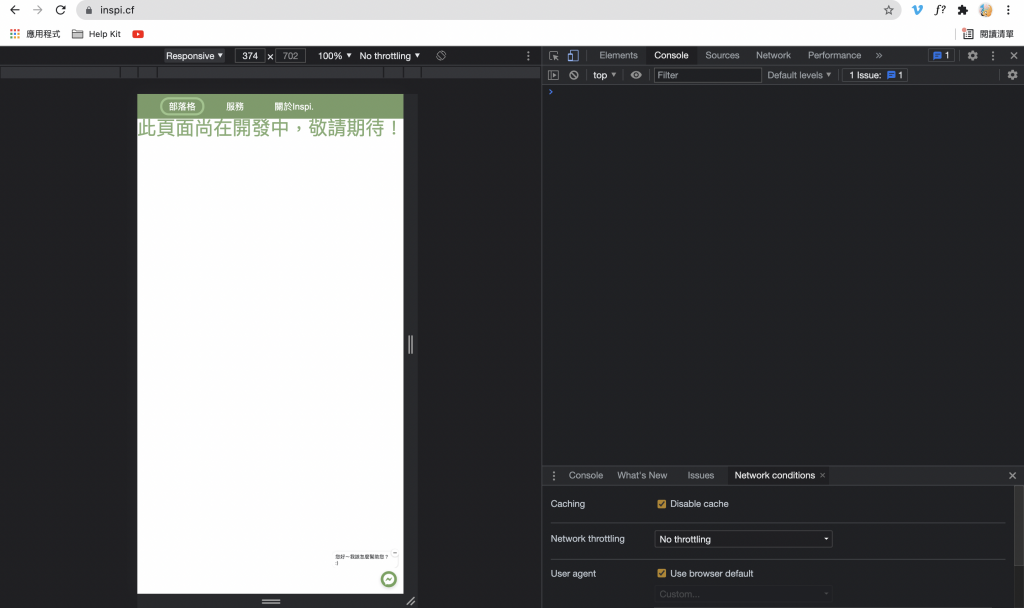
Task: Open the Default levels dropdown
Action: coord(799,75)
